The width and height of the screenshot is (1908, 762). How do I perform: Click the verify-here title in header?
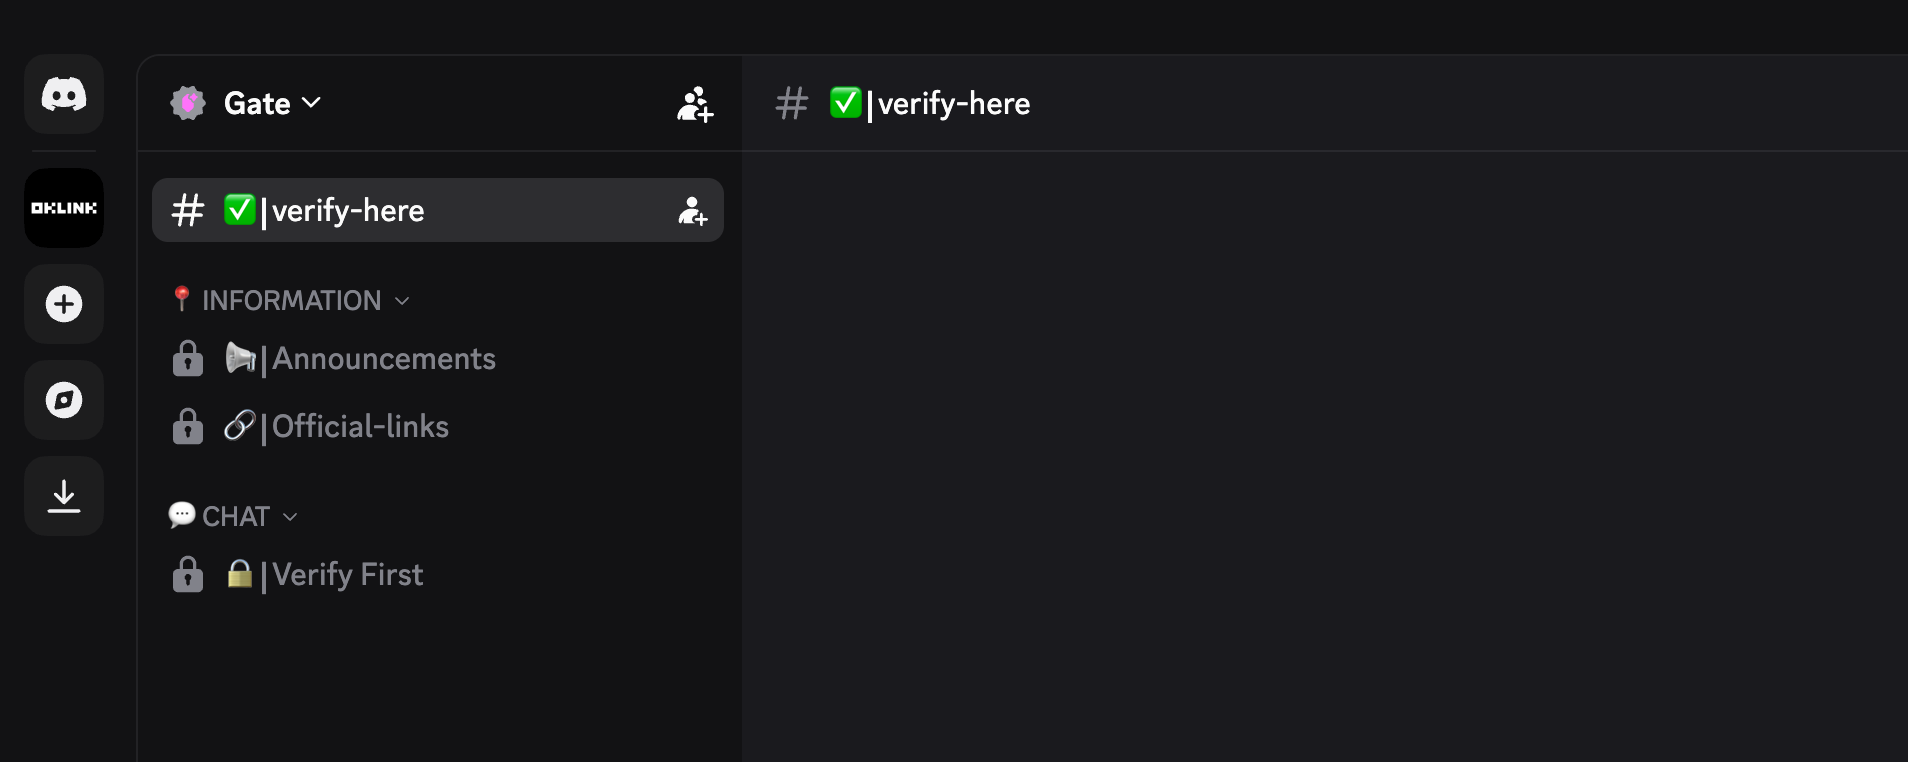[953, 103]
